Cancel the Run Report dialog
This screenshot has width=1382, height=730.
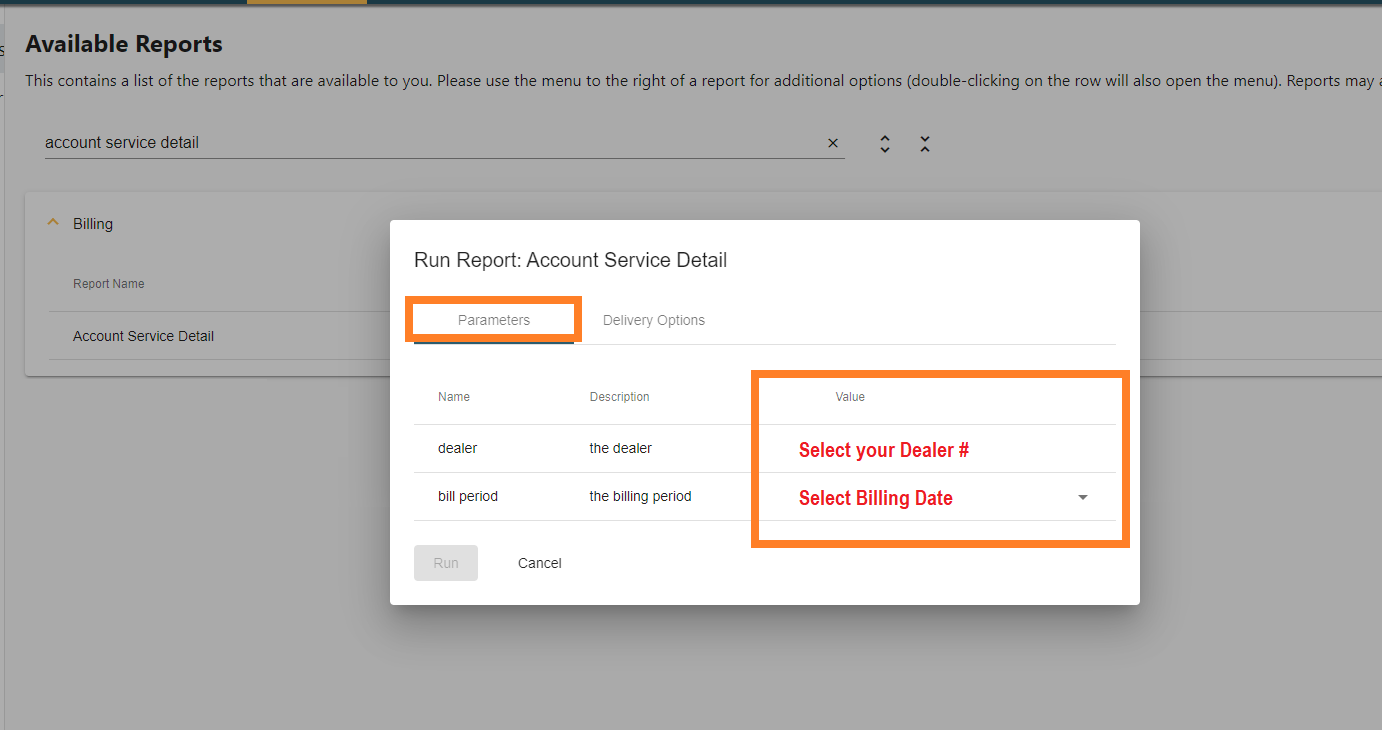point(540,563)
